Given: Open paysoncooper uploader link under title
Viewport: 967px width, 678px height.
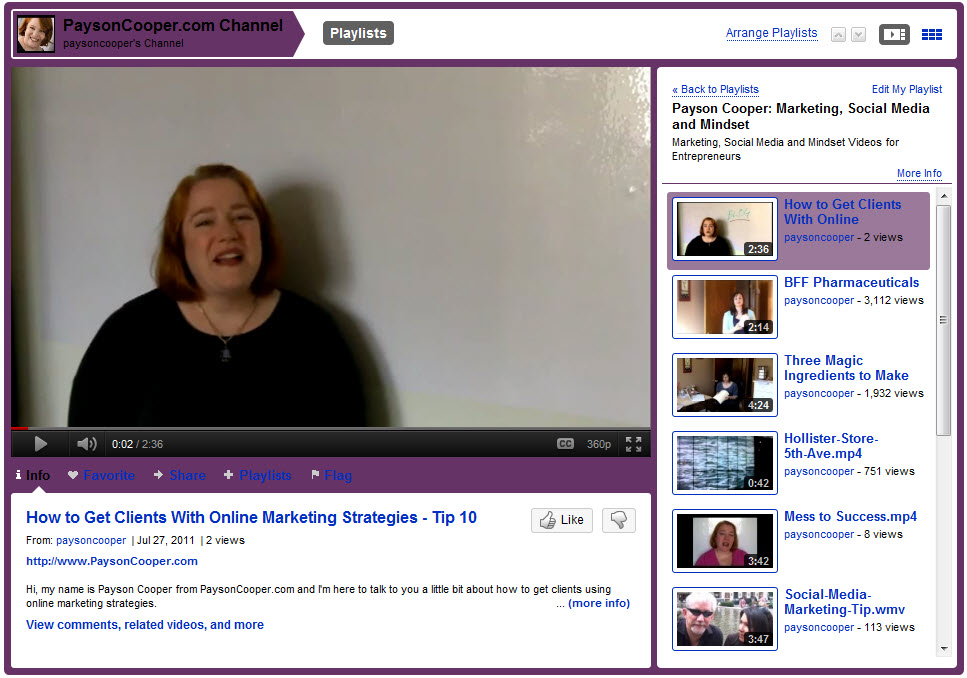Looking at the screenshot, I should [91, 540].
